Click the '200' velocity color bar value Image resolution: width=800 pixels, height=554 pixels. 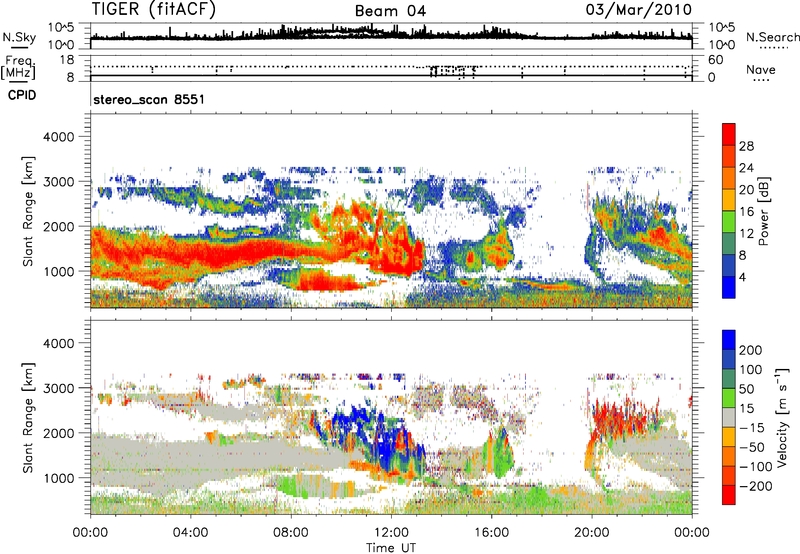tap(751, 350)
